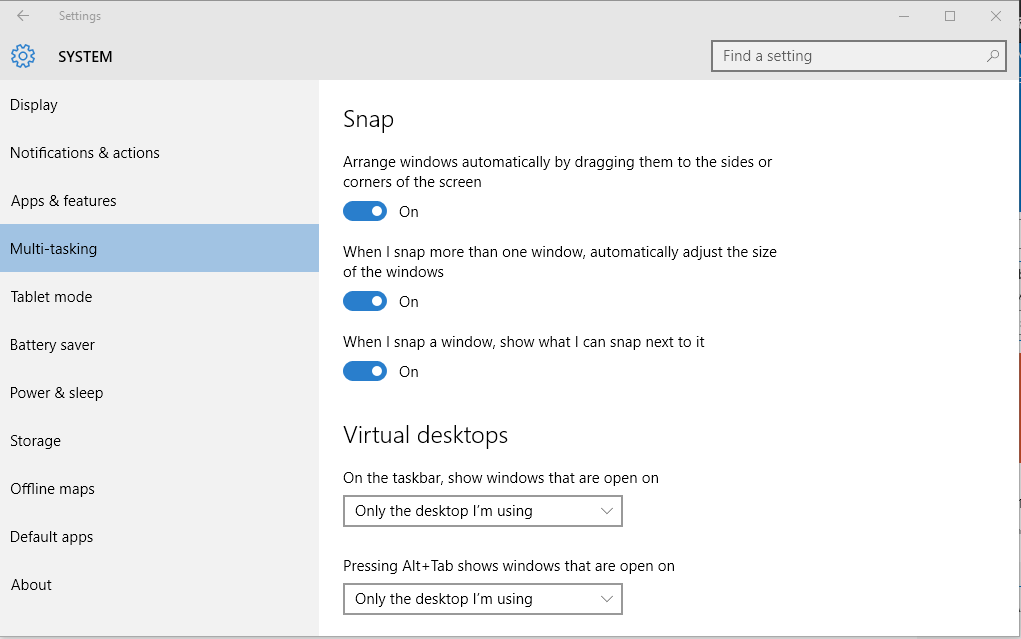Click the back arrow in title bar
Viewport: 1021px width, 639px height.
23,16
